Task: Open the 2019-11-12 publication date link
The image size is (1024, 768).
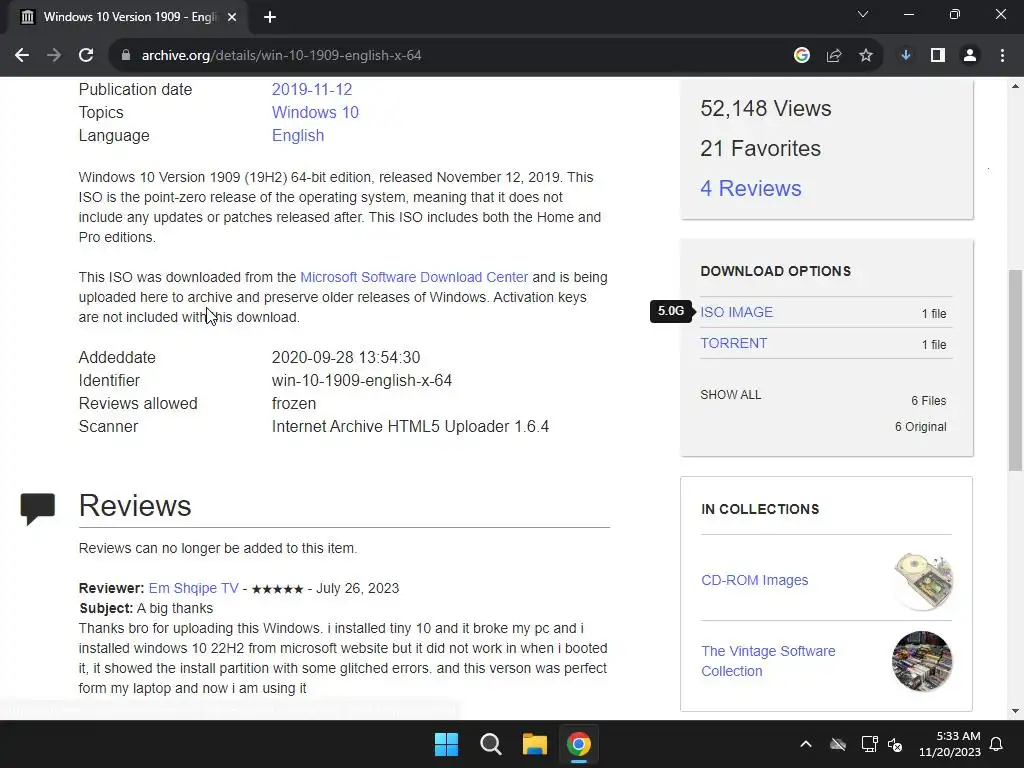Action: [312, 89]
